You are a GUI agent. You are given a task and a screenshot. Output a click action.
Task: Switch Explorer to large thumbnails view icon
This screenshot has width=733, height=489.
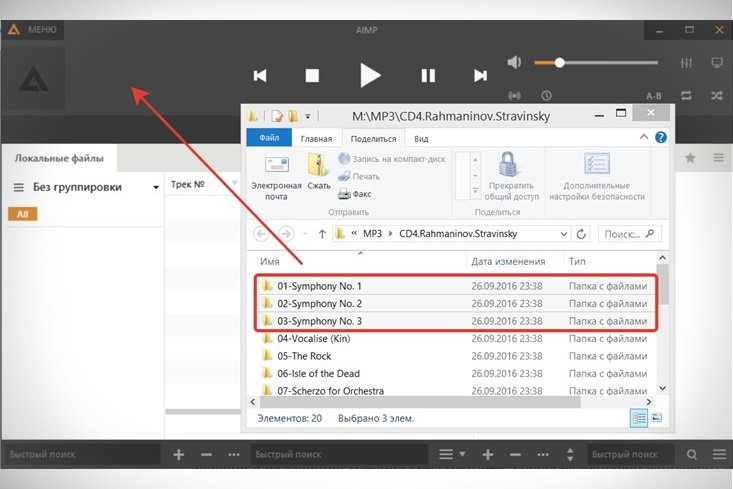point(657,417)
